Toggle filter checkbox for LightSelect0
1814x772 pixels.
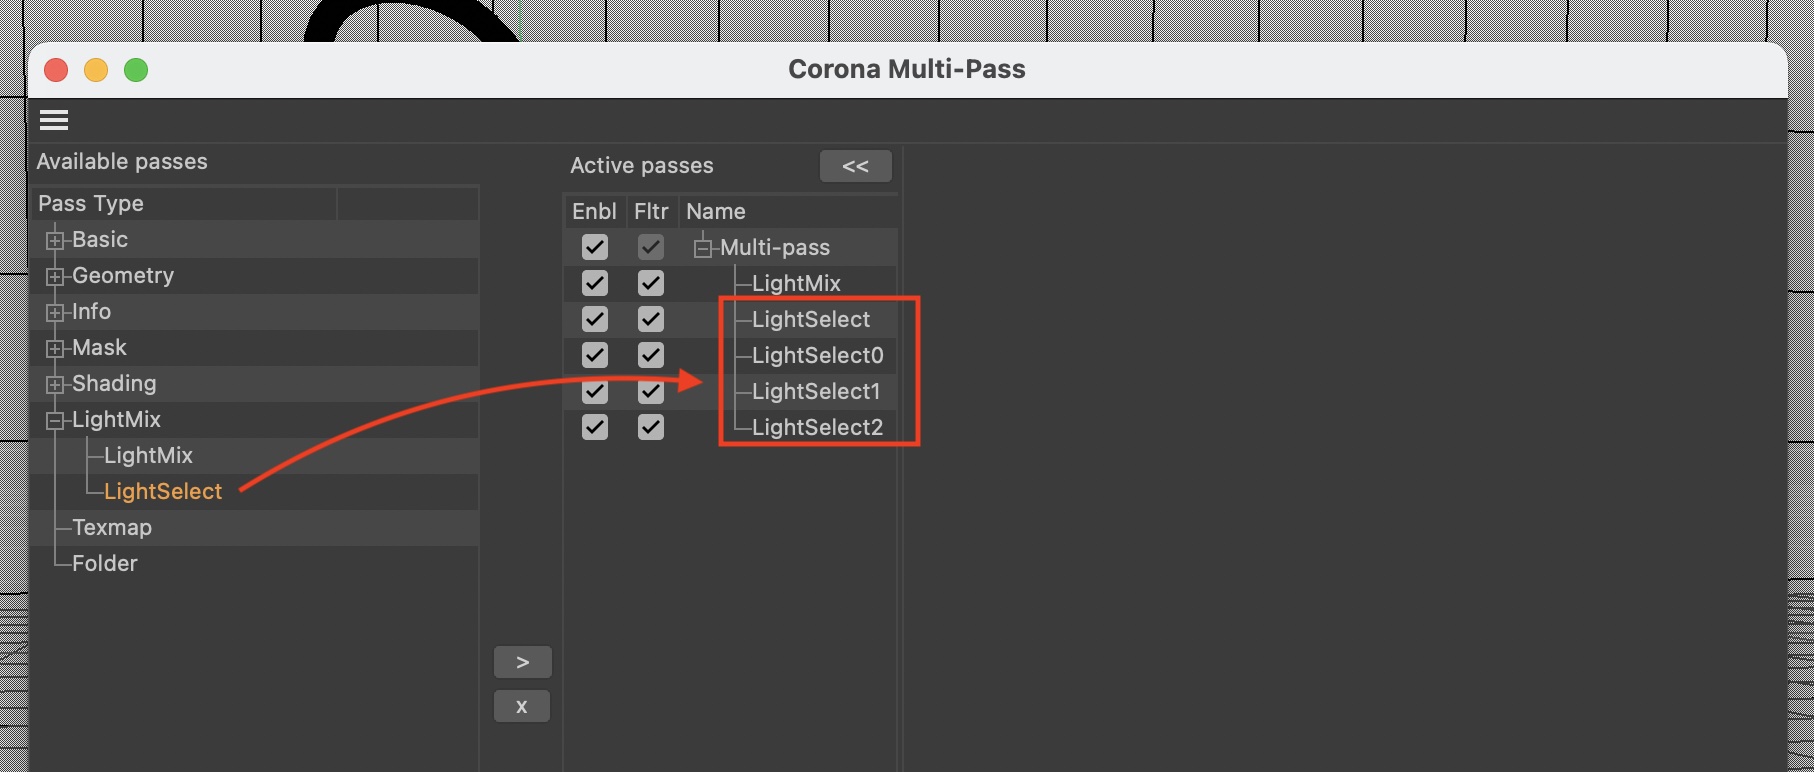[651, 355]
